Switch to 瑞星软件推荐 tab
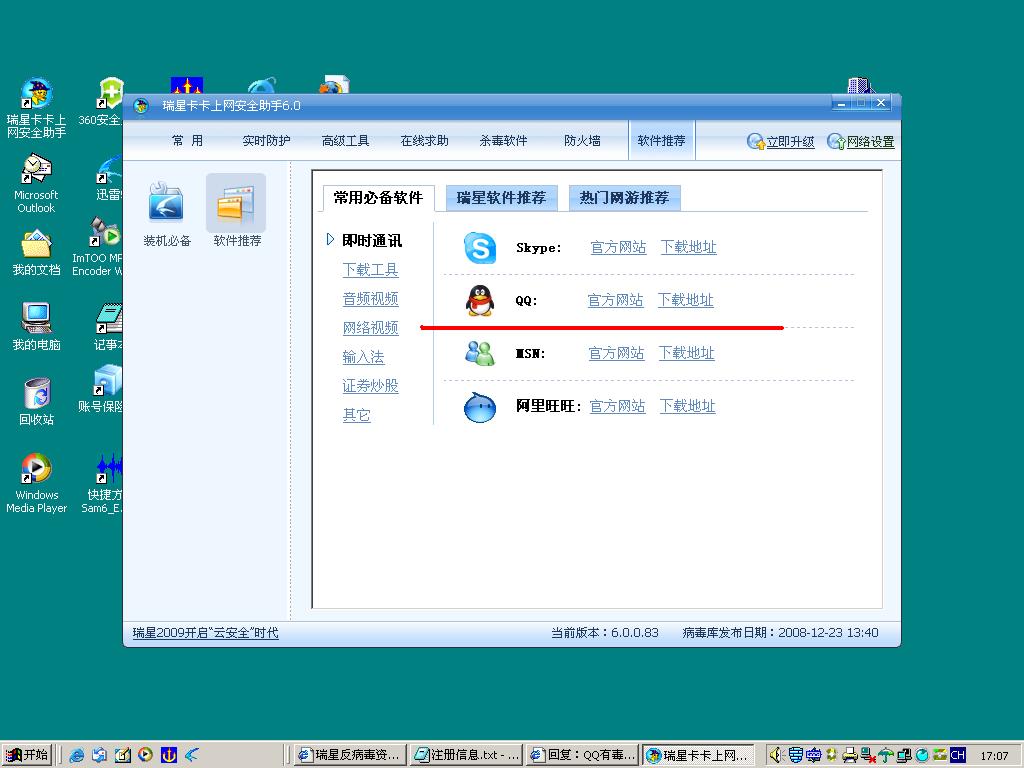 click(x=502, y=198)
